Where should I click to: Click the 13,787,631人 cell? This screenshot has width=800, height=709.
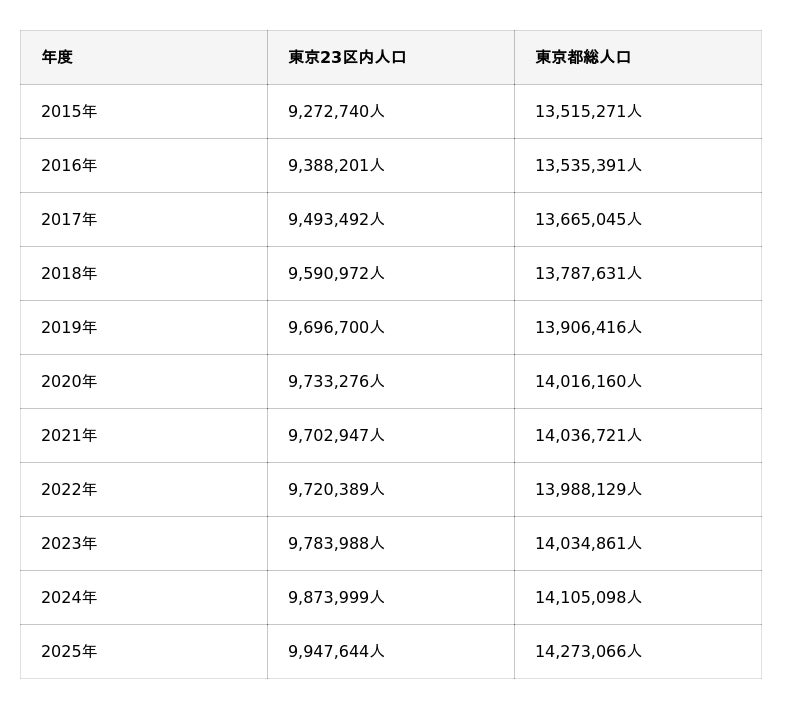tap(588, 274)
